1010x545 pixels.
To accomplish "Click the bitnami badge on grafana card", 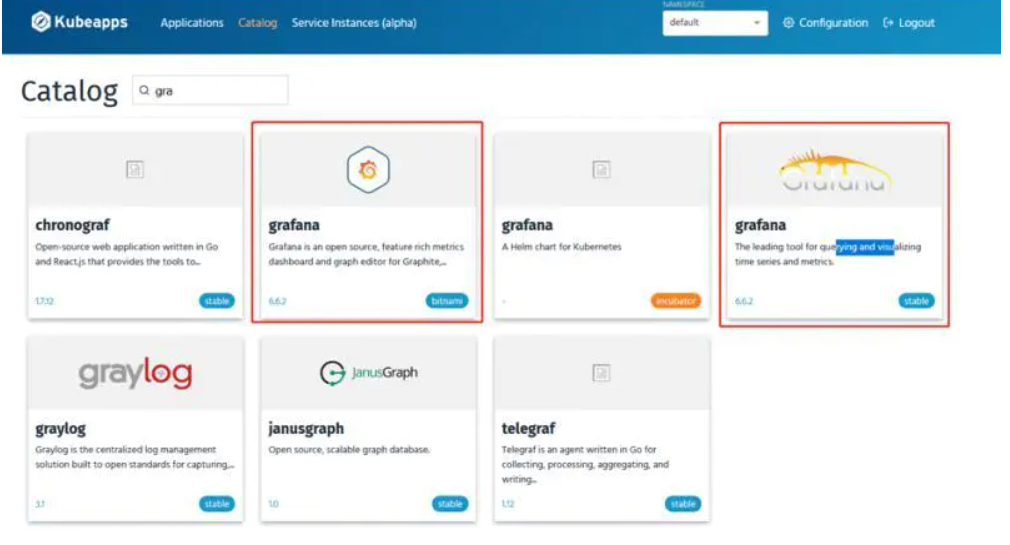I will [447, 301].
